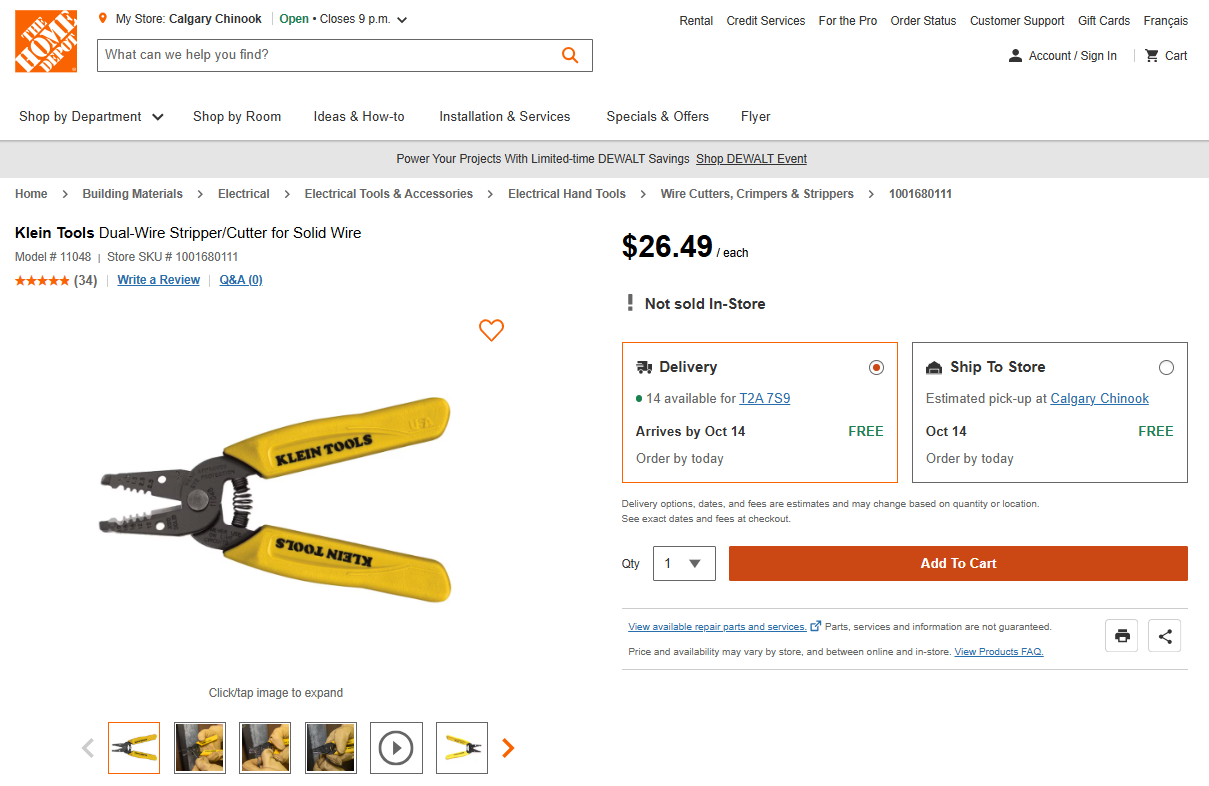The height and width of the screenshot is (786, 1209).
Task: Select the second product image thumbnail
Action: pyautogui.click(x=200, y=748)
